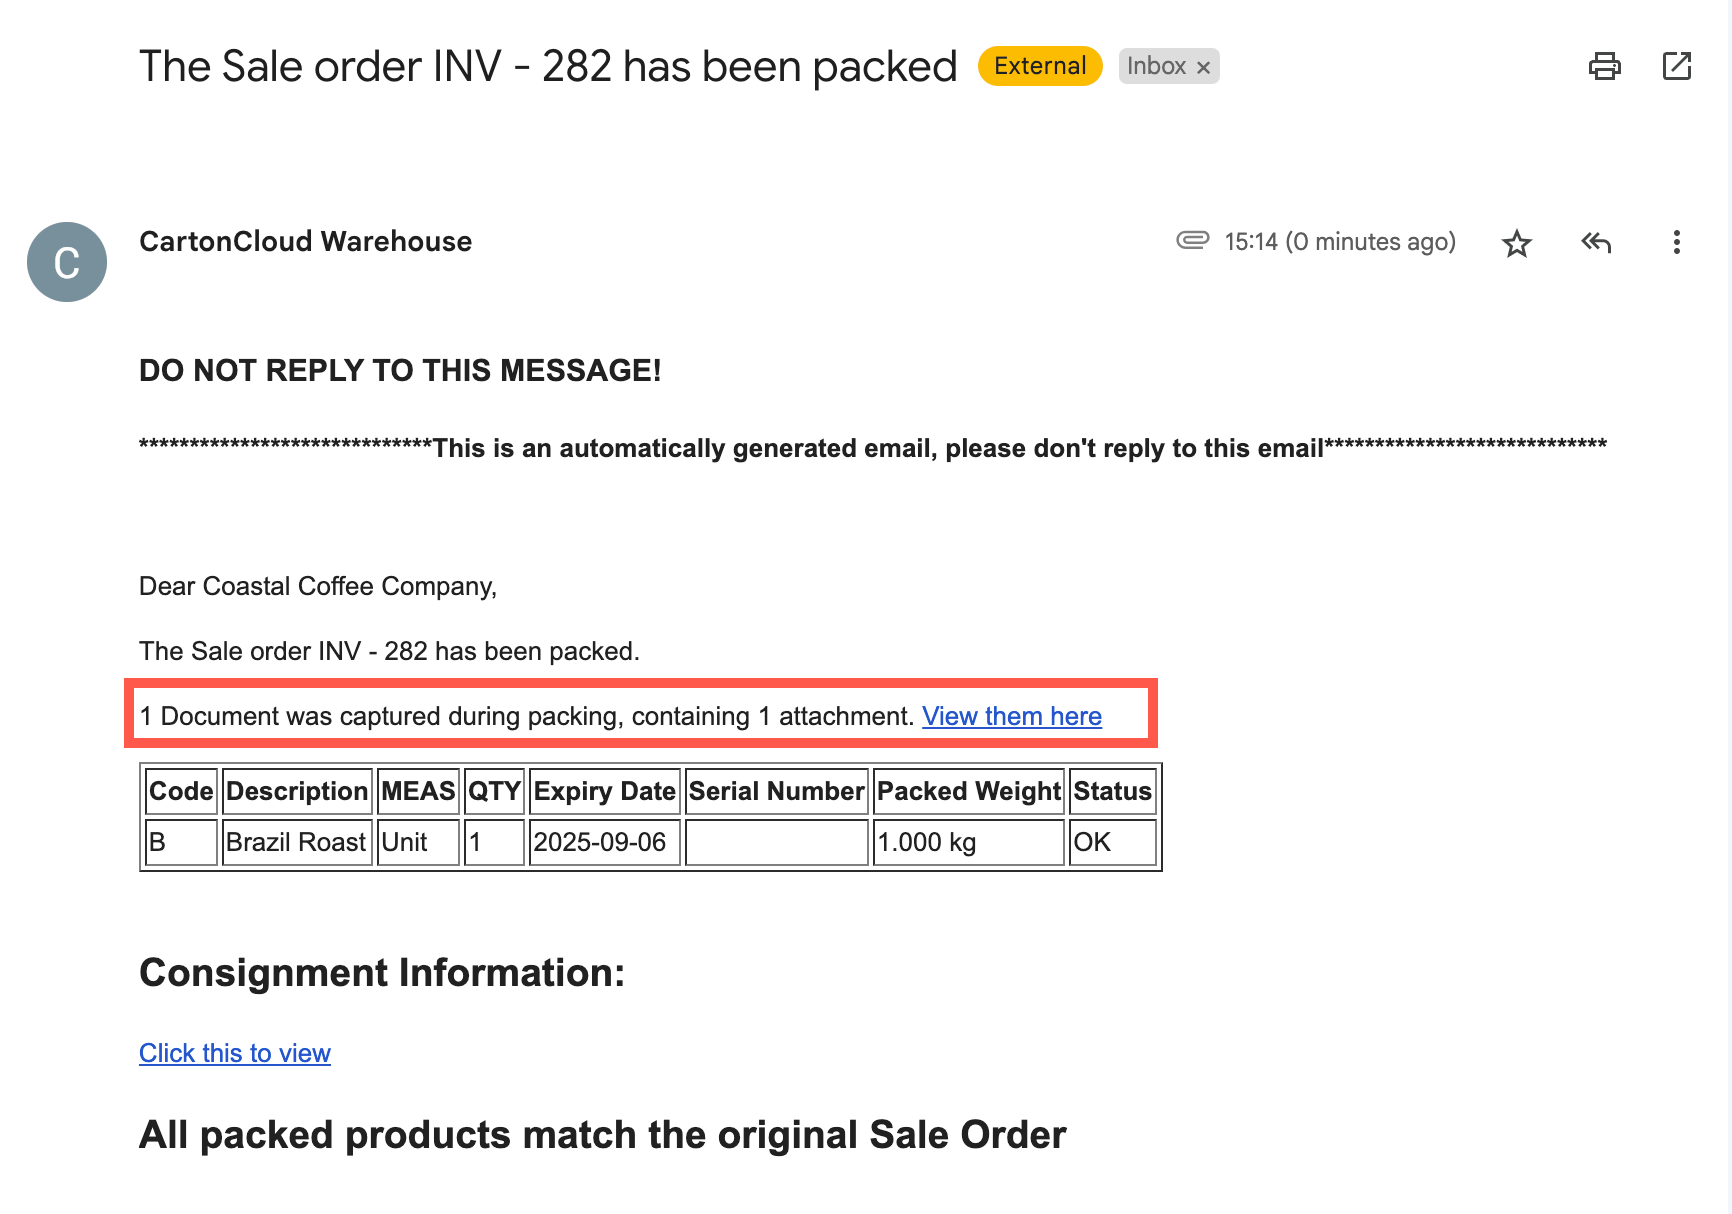The height and width of the screenshot is (1214, 1732).
Task: Click the paperclip attachment icon
Action: click(1192, 240)
